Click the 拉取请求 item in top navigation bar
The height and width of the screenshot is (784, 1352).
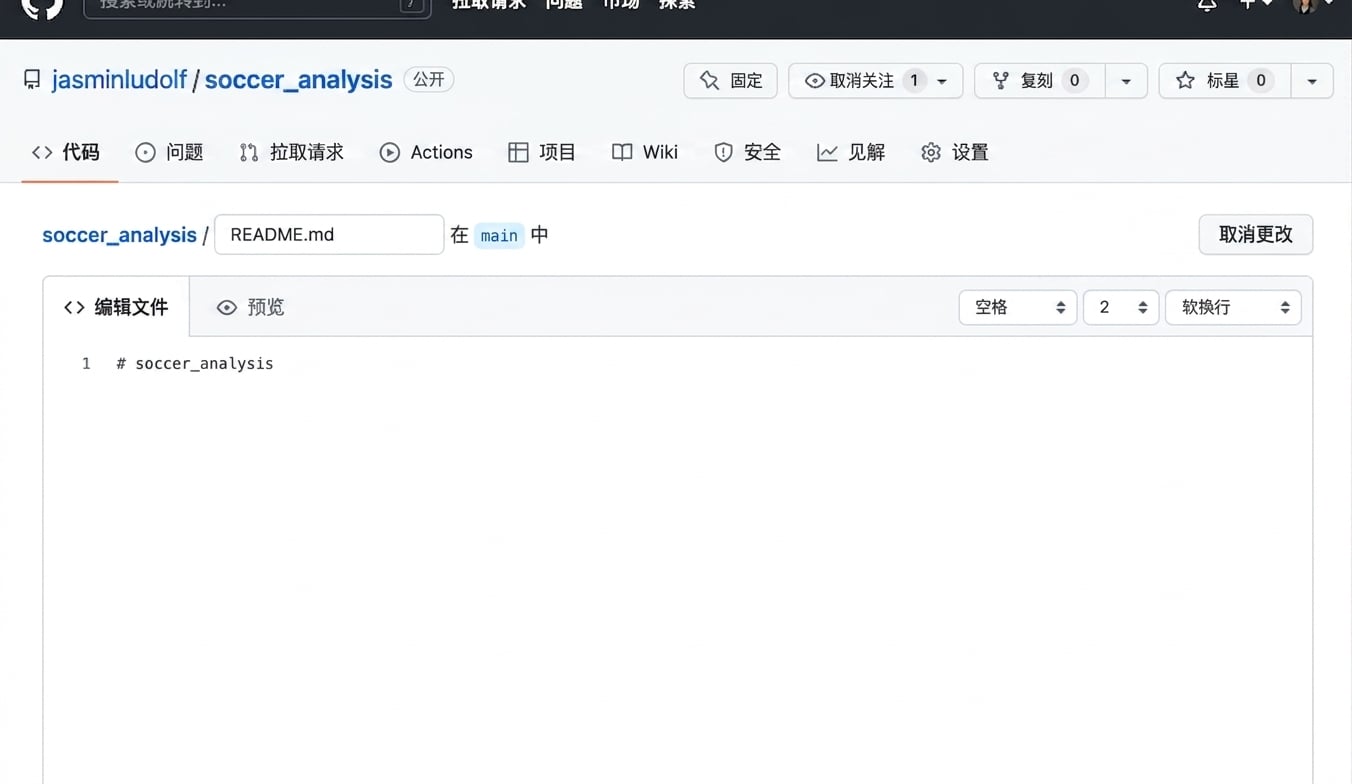coord(488,5)
